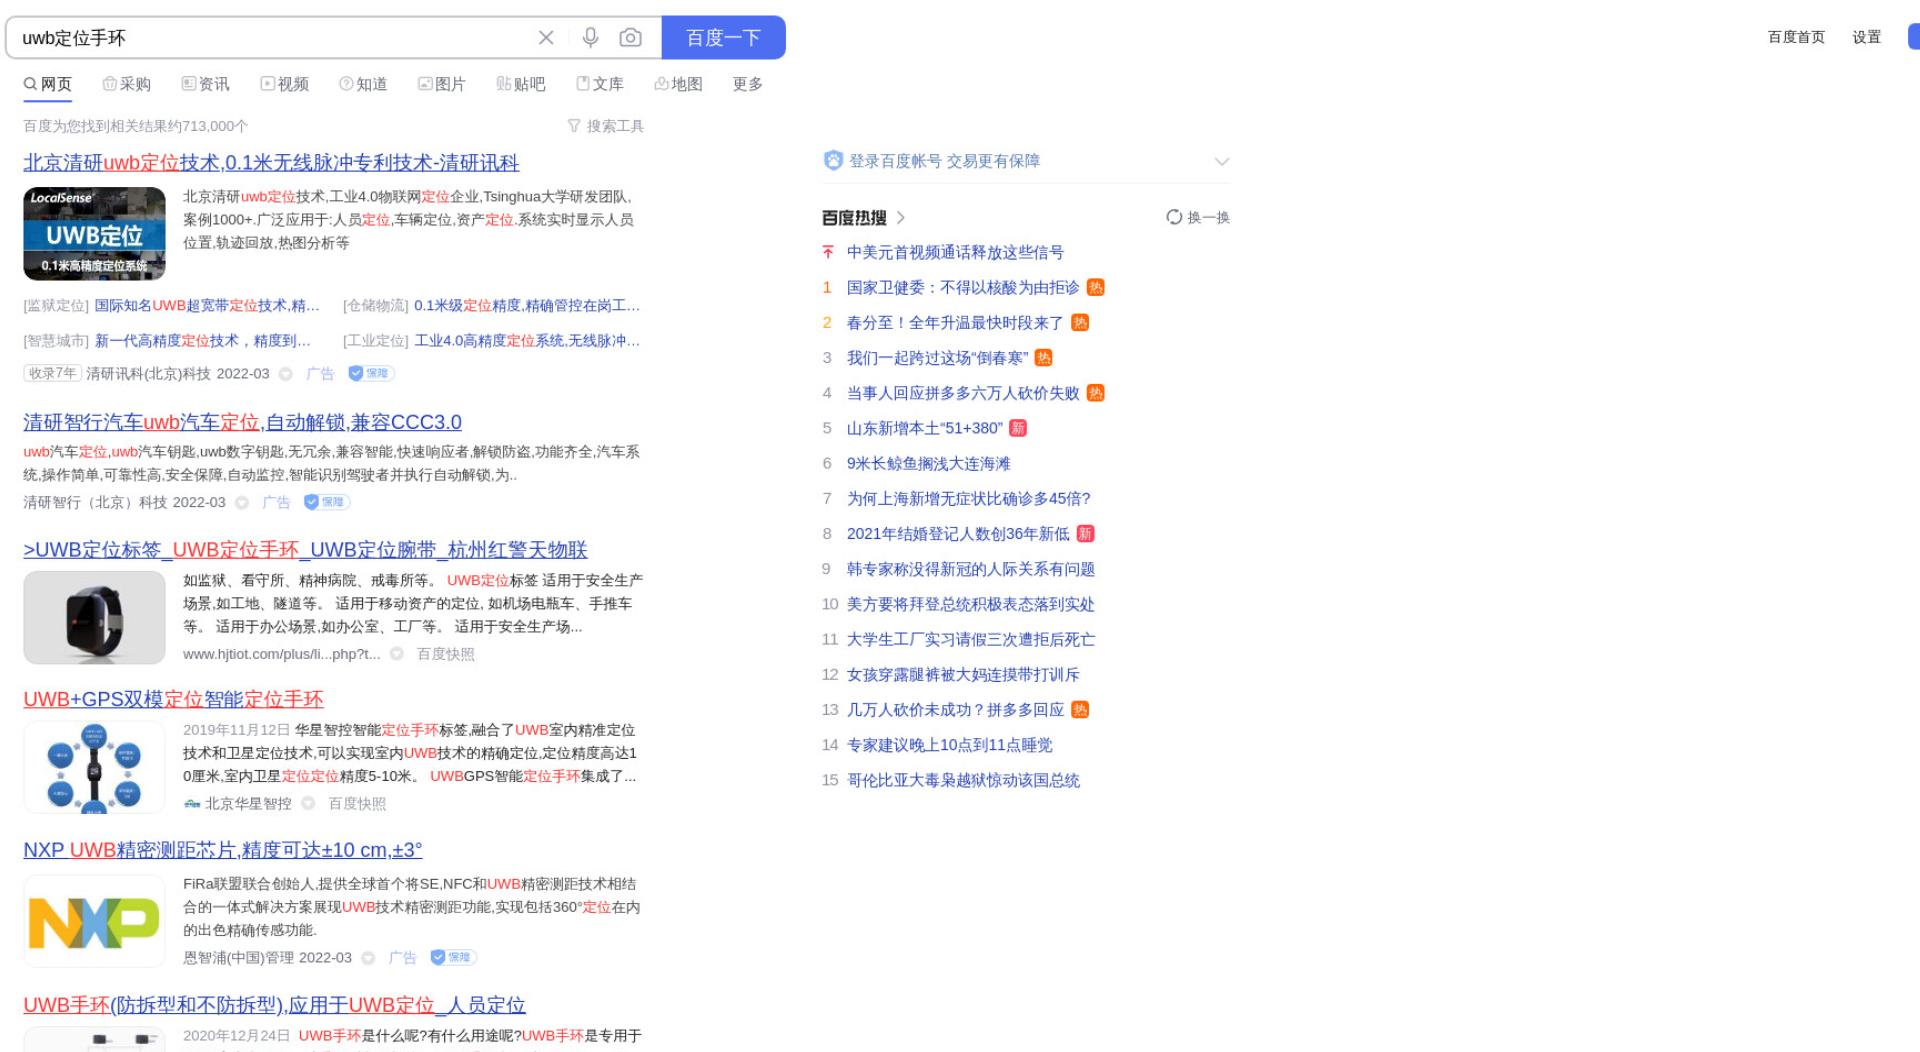Image resolution: width=1920 pixels, height=1052 pixels.
Task: Click the smartwatch product thumbnail
Action: pos(94,617)
